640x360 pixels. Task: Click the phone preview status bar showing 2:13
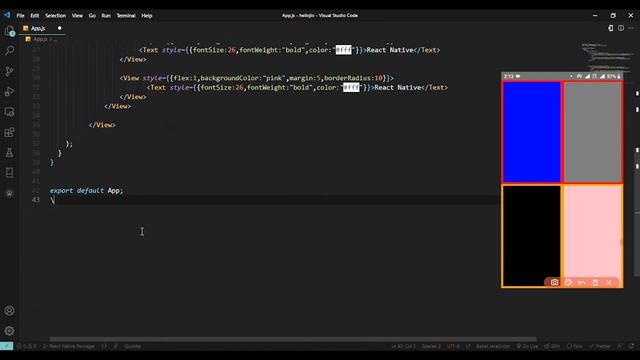click(562, 76)
